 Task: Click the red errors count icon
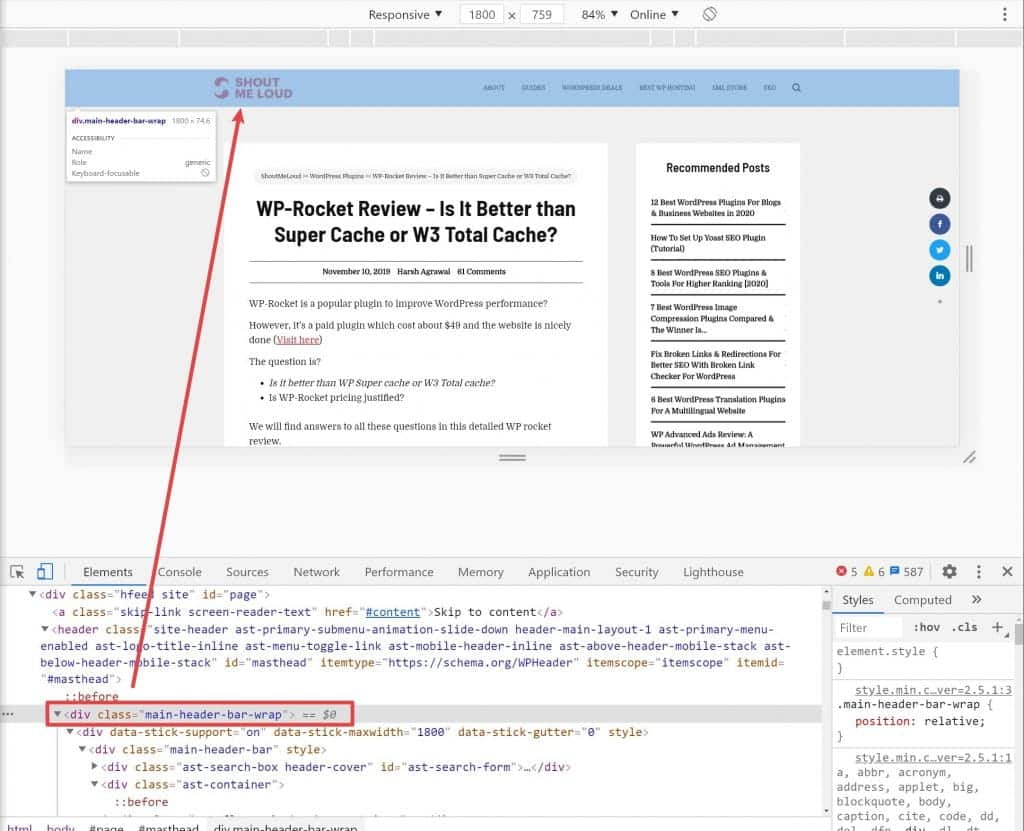point(840,572)
